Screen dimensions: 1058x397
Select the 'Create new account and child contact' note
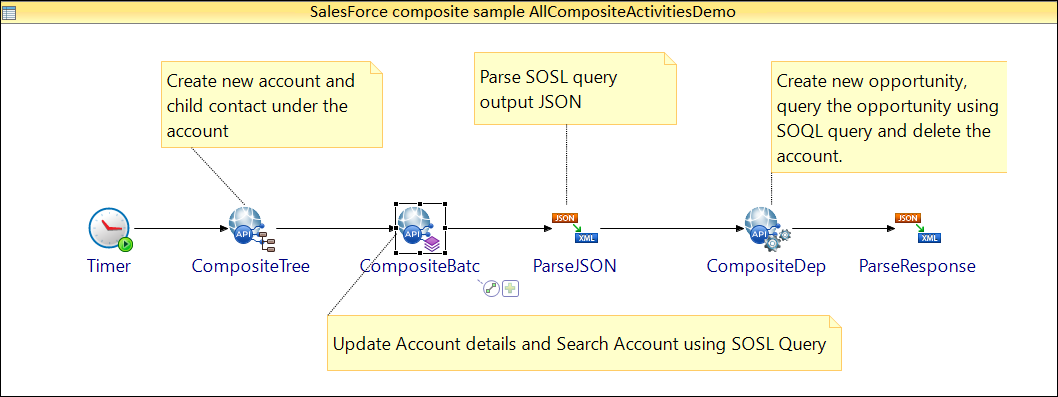point(271,105)
